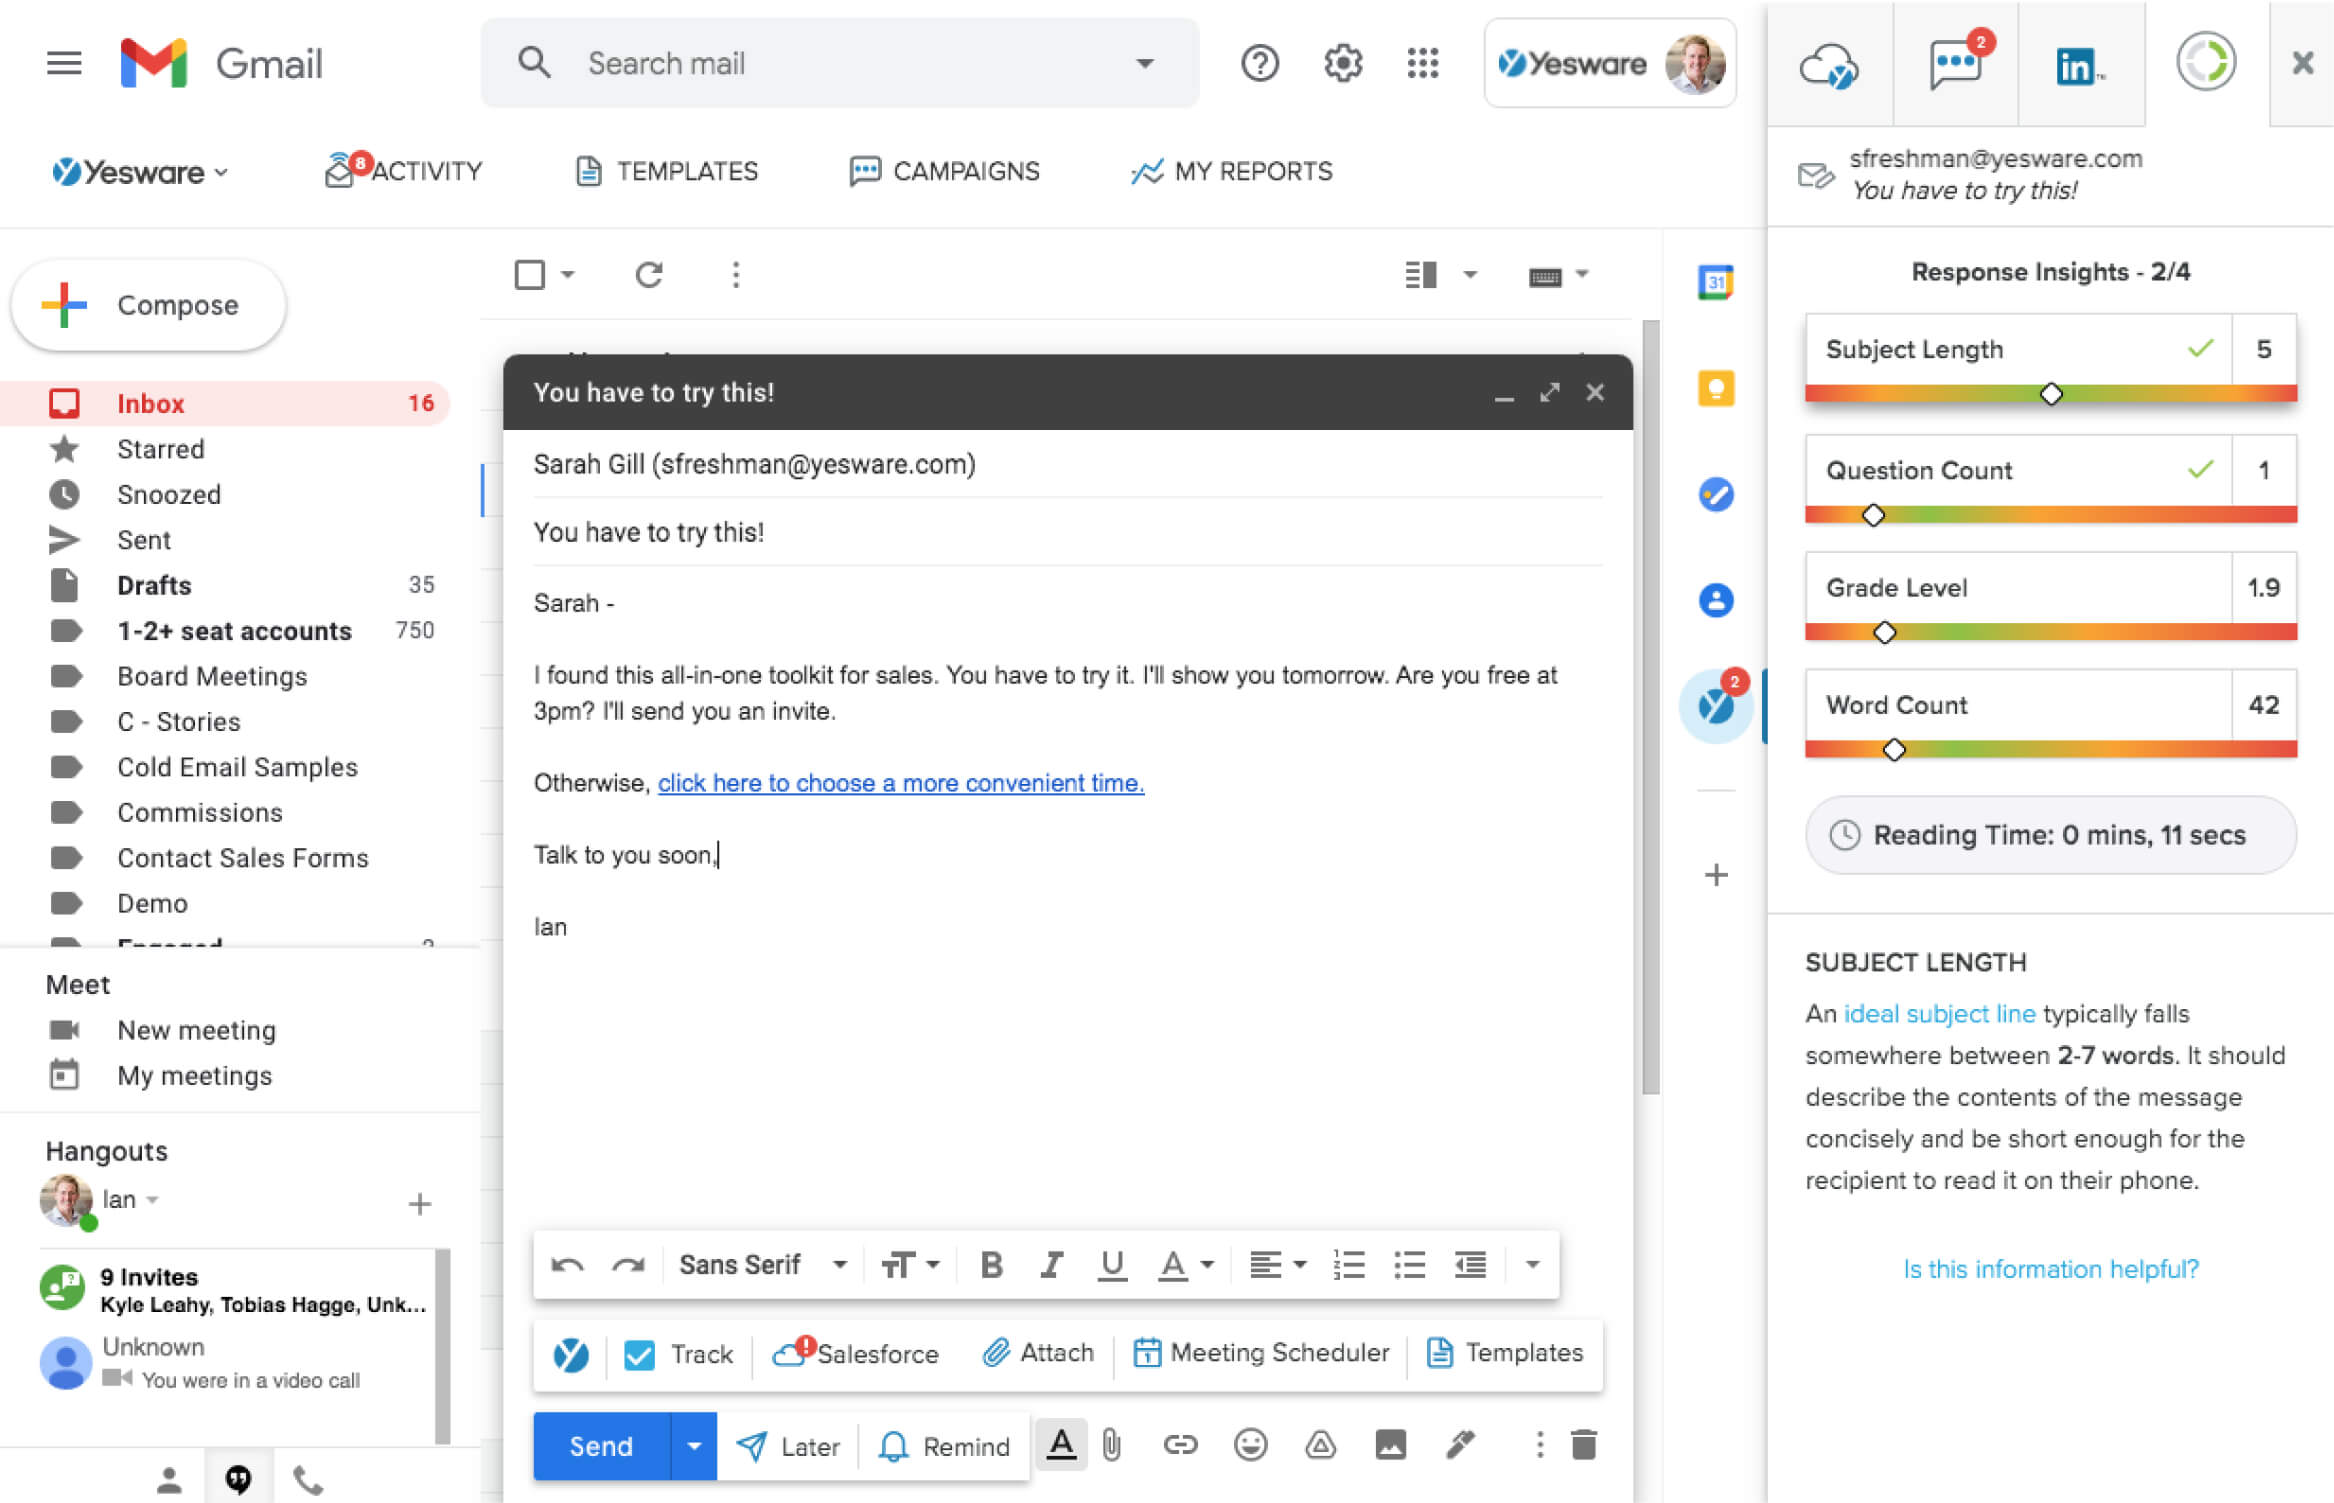The image size is (2334, 1503).
Task: Send the email
Action: [x=601, y=1446]
